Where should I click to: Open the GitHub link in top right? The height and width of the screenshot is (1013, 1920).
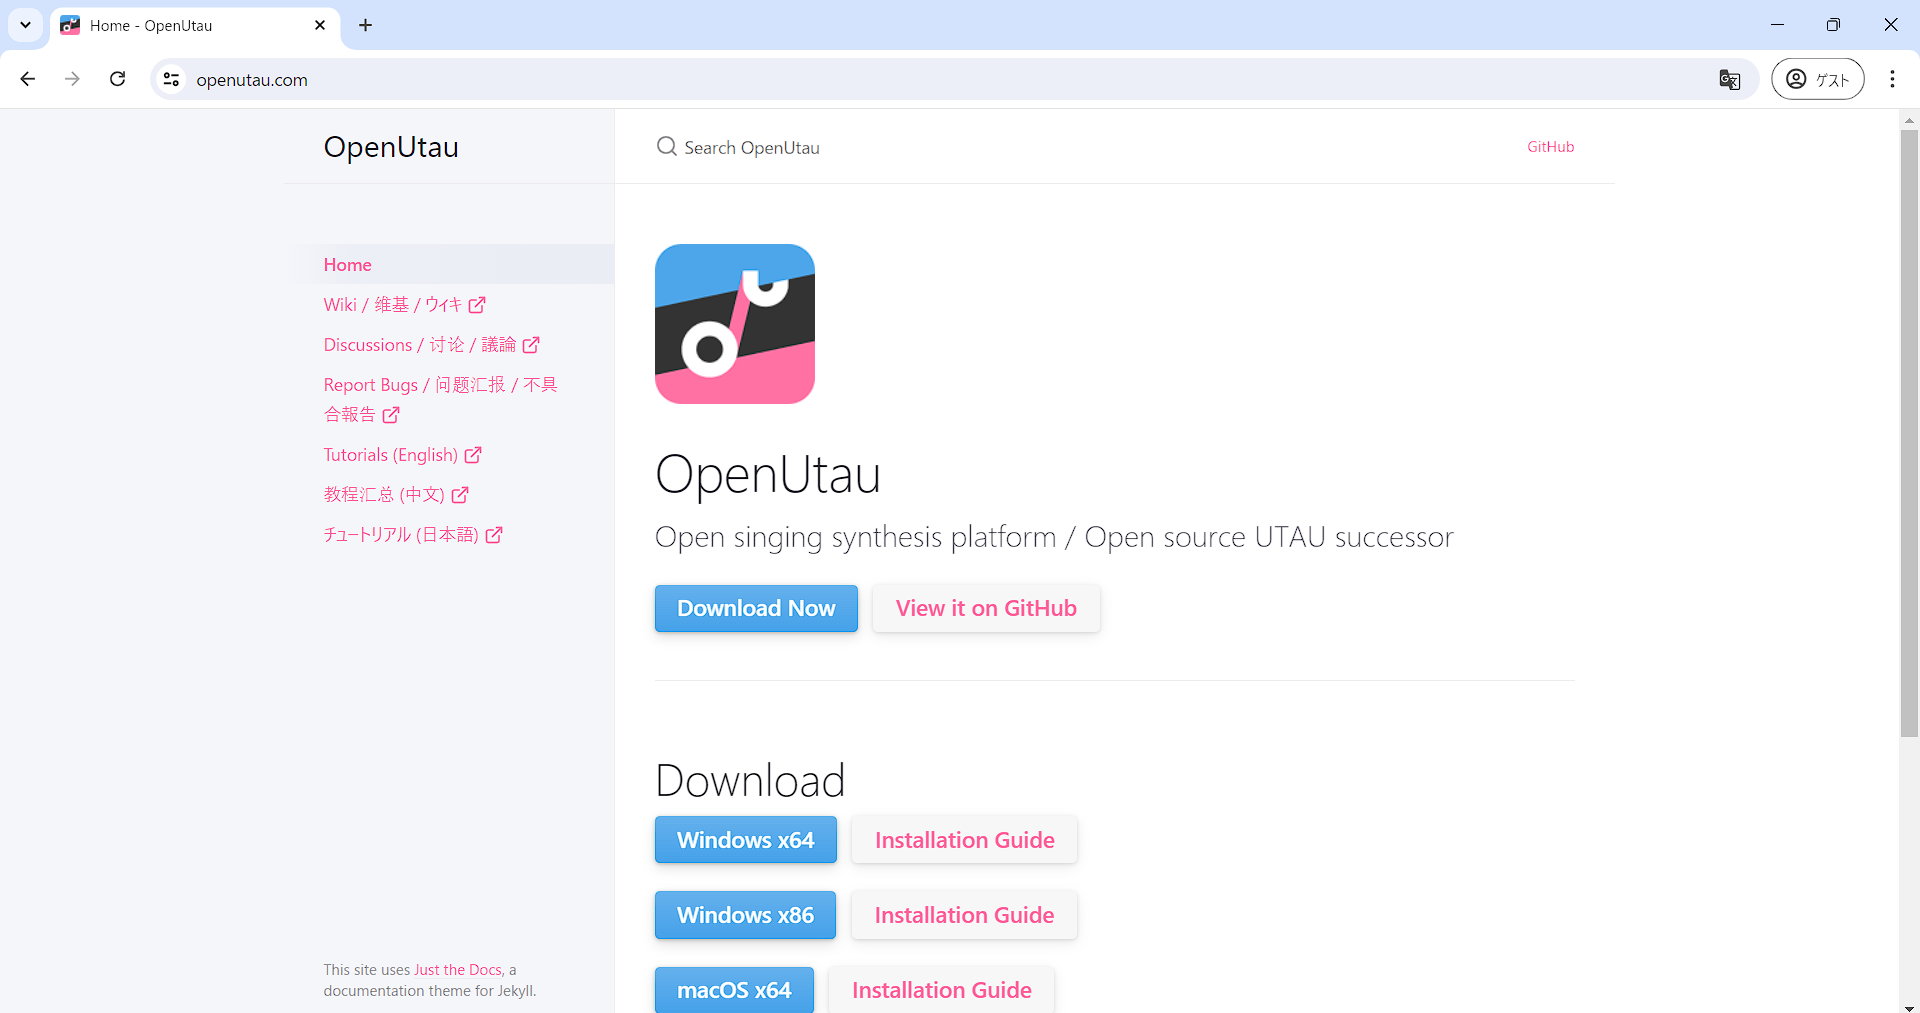pos(1550,147)
